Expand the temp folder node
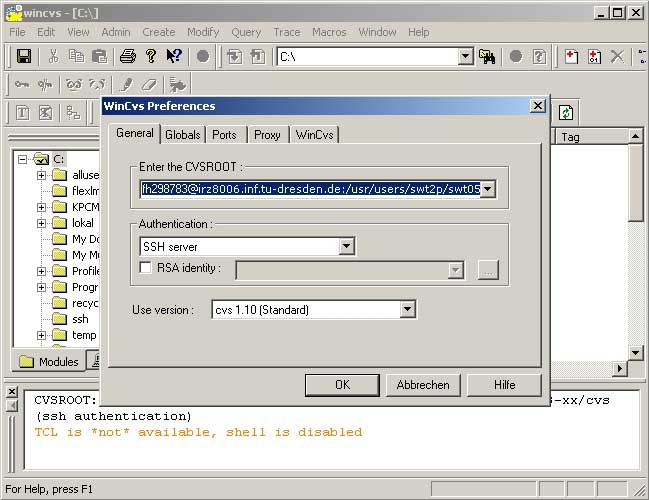The height and width of the screenshot is (500, 649). coord(41,335)
